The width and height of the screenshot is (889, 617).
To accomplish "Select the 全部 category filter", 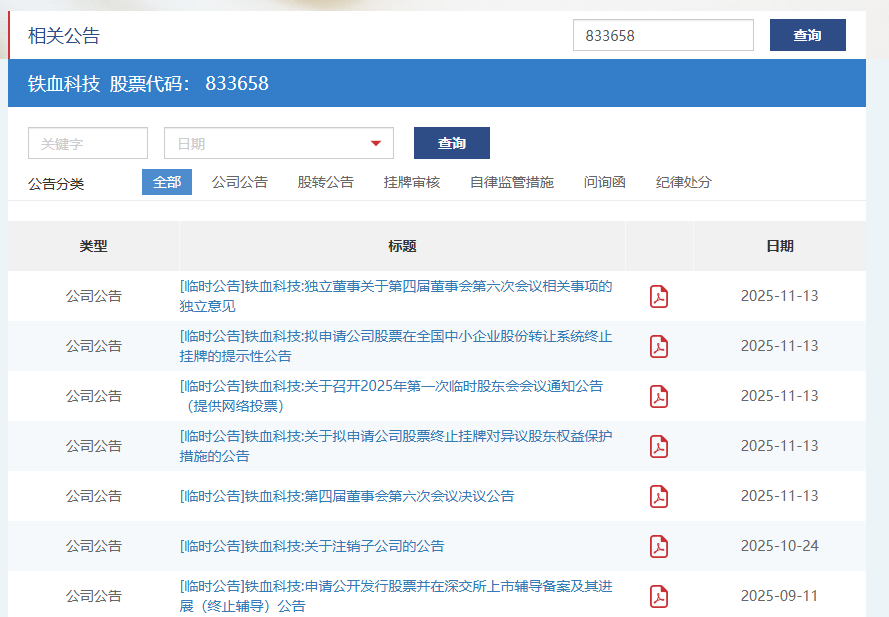I will click(x=167, y=182).
